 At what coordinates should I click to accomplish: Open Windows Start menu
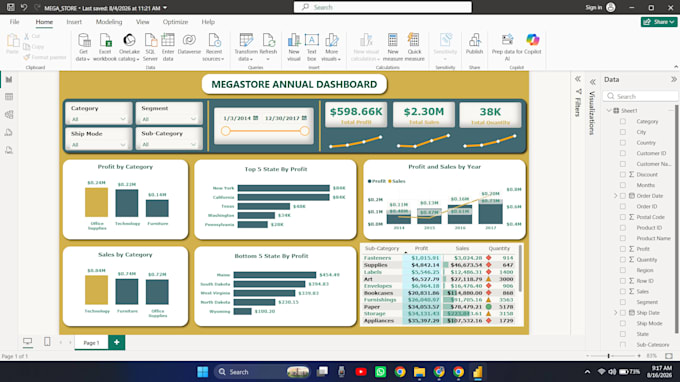click(x=203, y=372)
